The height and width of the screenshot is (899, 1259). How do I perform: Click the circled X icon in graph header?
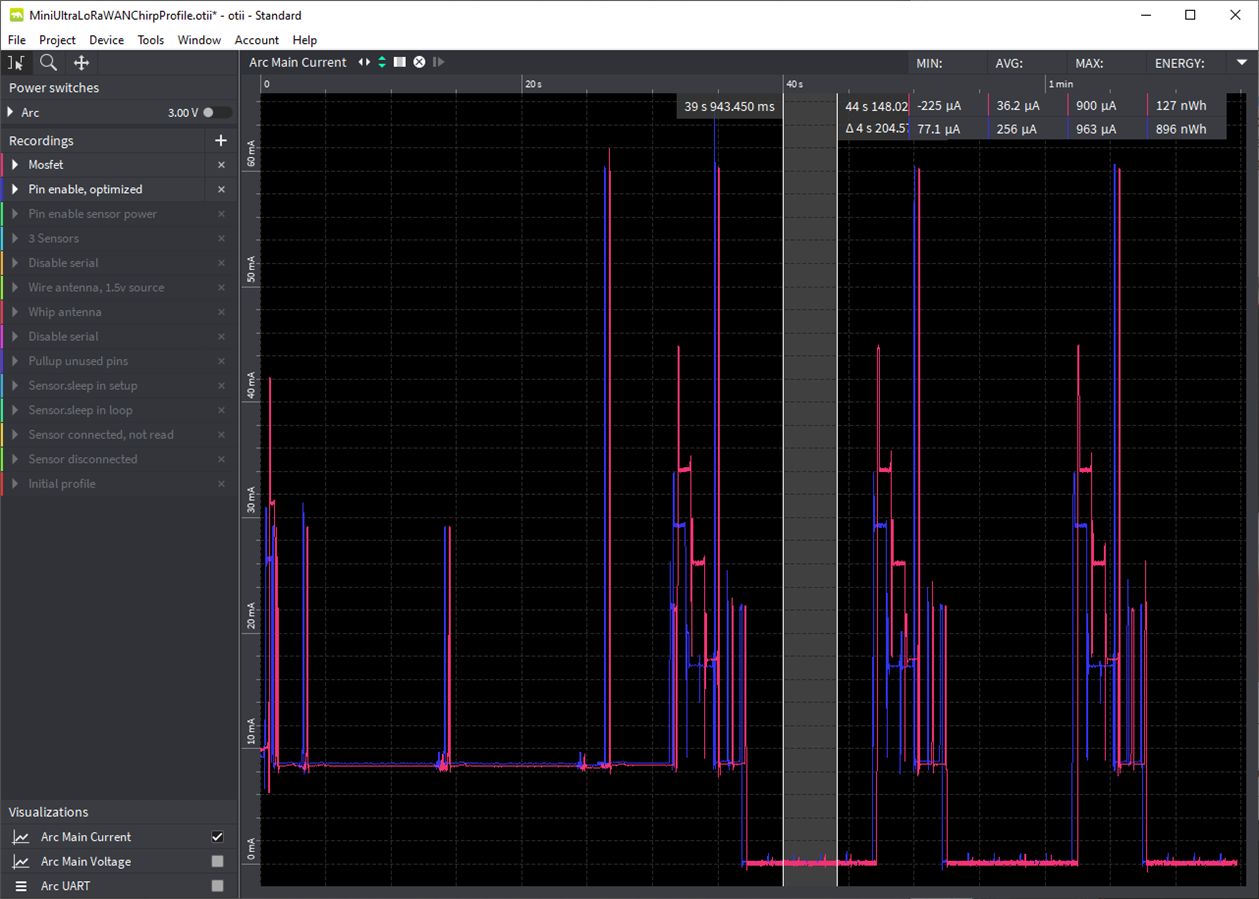[420, 62]
